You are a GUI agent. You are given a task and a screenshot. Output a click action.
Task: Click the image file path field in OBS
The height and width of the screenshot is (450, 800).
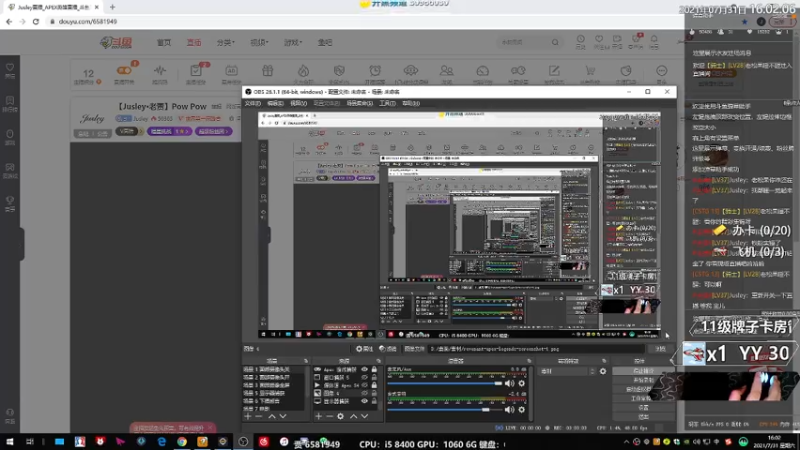pyautogui.click(x=536, y=349)
